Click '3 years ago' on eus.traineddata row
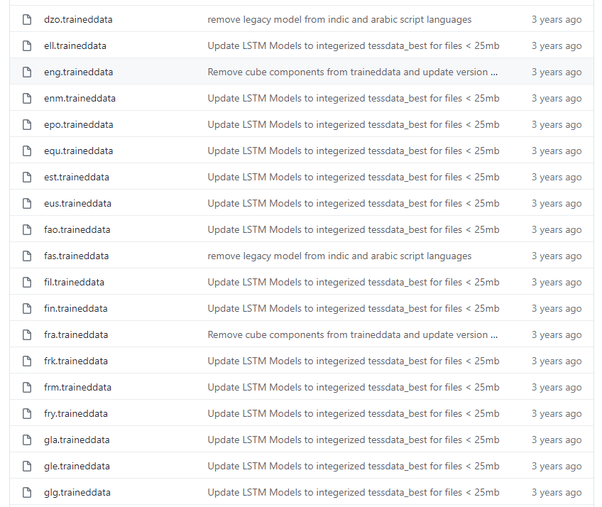 click(x=556, y=203)
